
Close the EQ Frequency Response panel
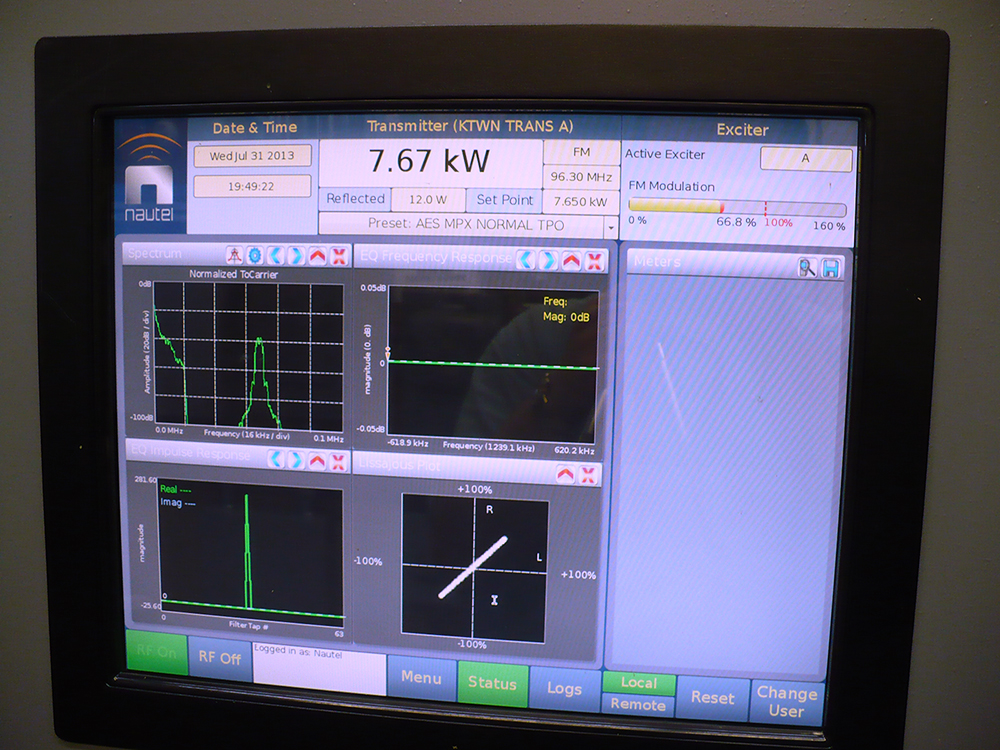(x=594, y=261)
